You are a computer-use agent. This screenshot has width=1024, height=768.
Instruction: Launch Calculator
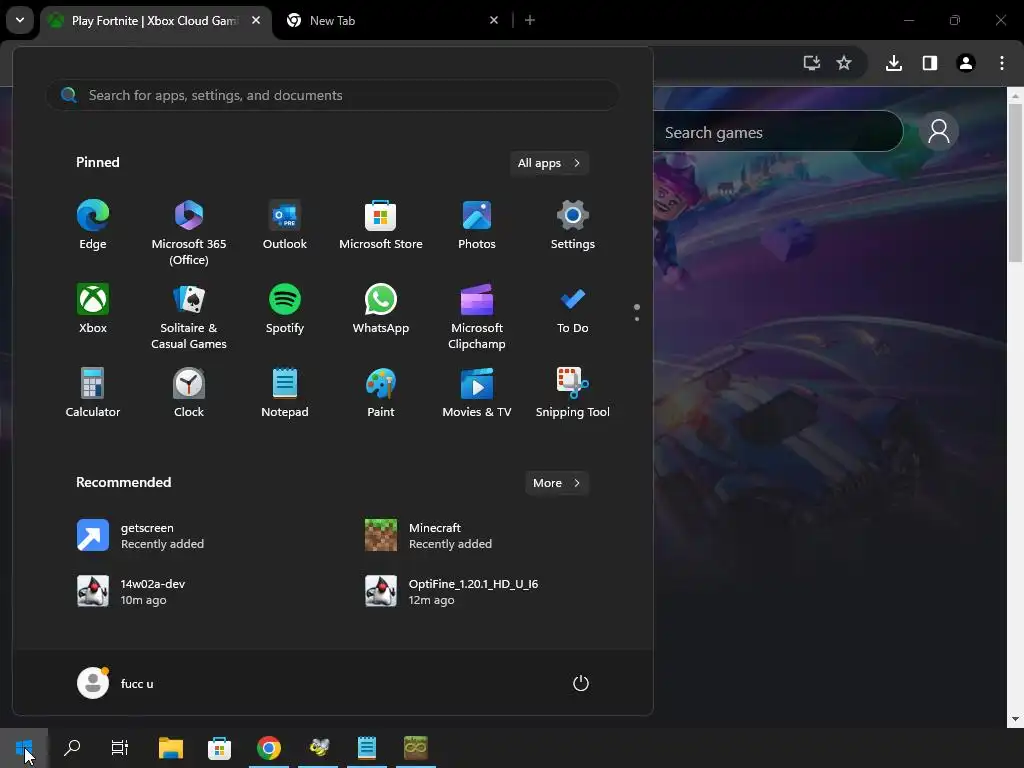click(x=93, y=392)
